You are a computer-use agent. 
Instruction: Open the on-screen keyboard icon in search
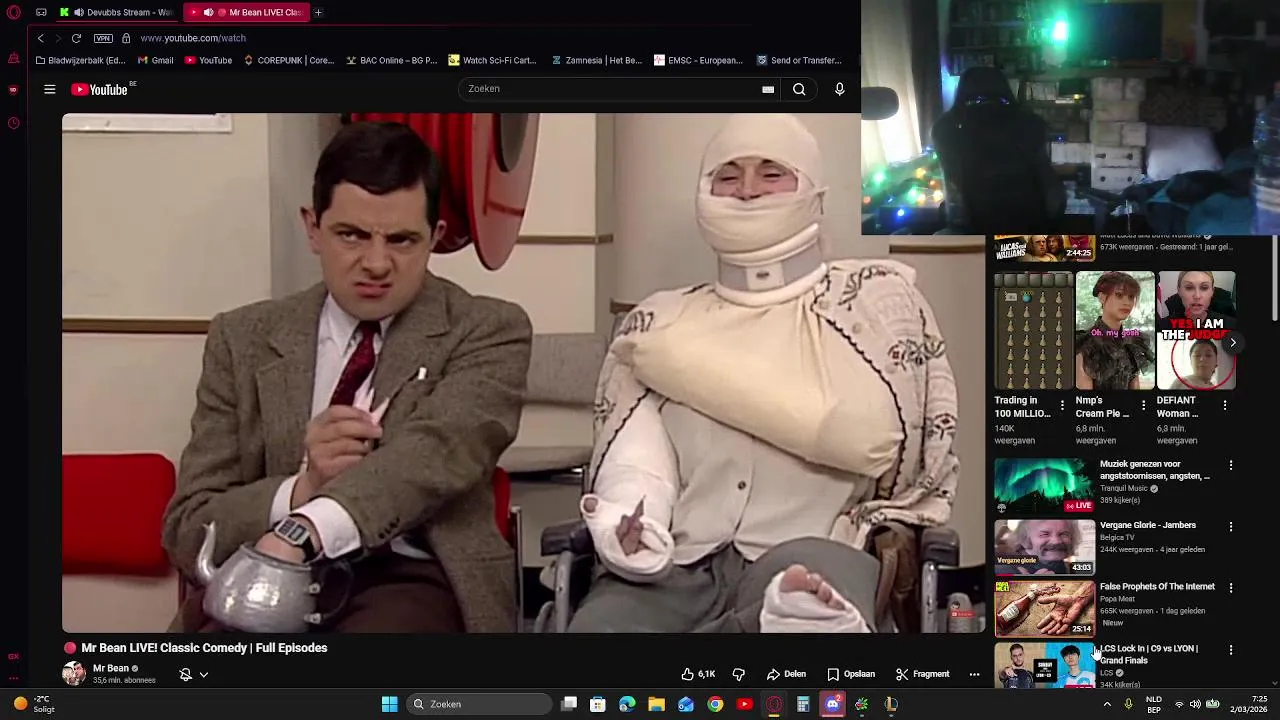click(768, 89)
